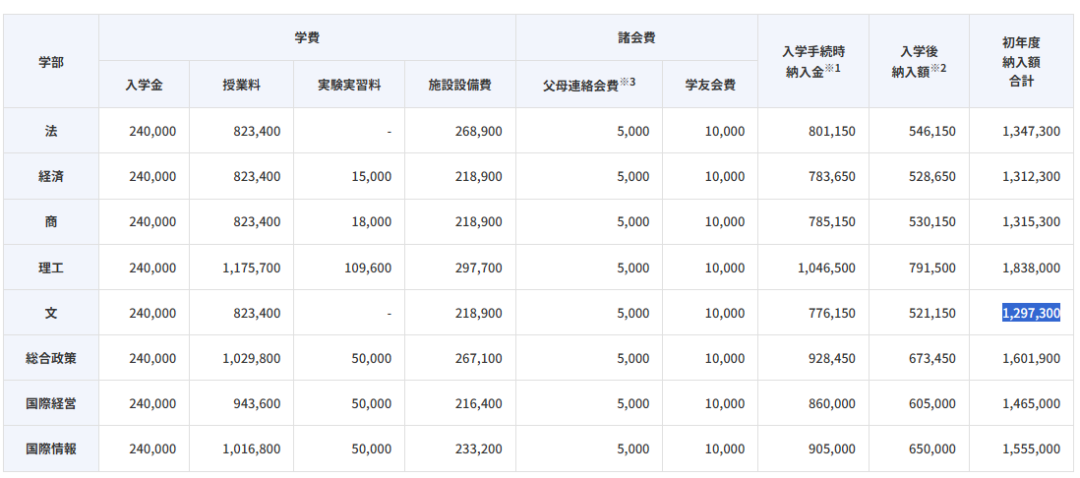1080x478 pixels.
Task: Select the 総合政策 row label
Action: coord(51,358)
